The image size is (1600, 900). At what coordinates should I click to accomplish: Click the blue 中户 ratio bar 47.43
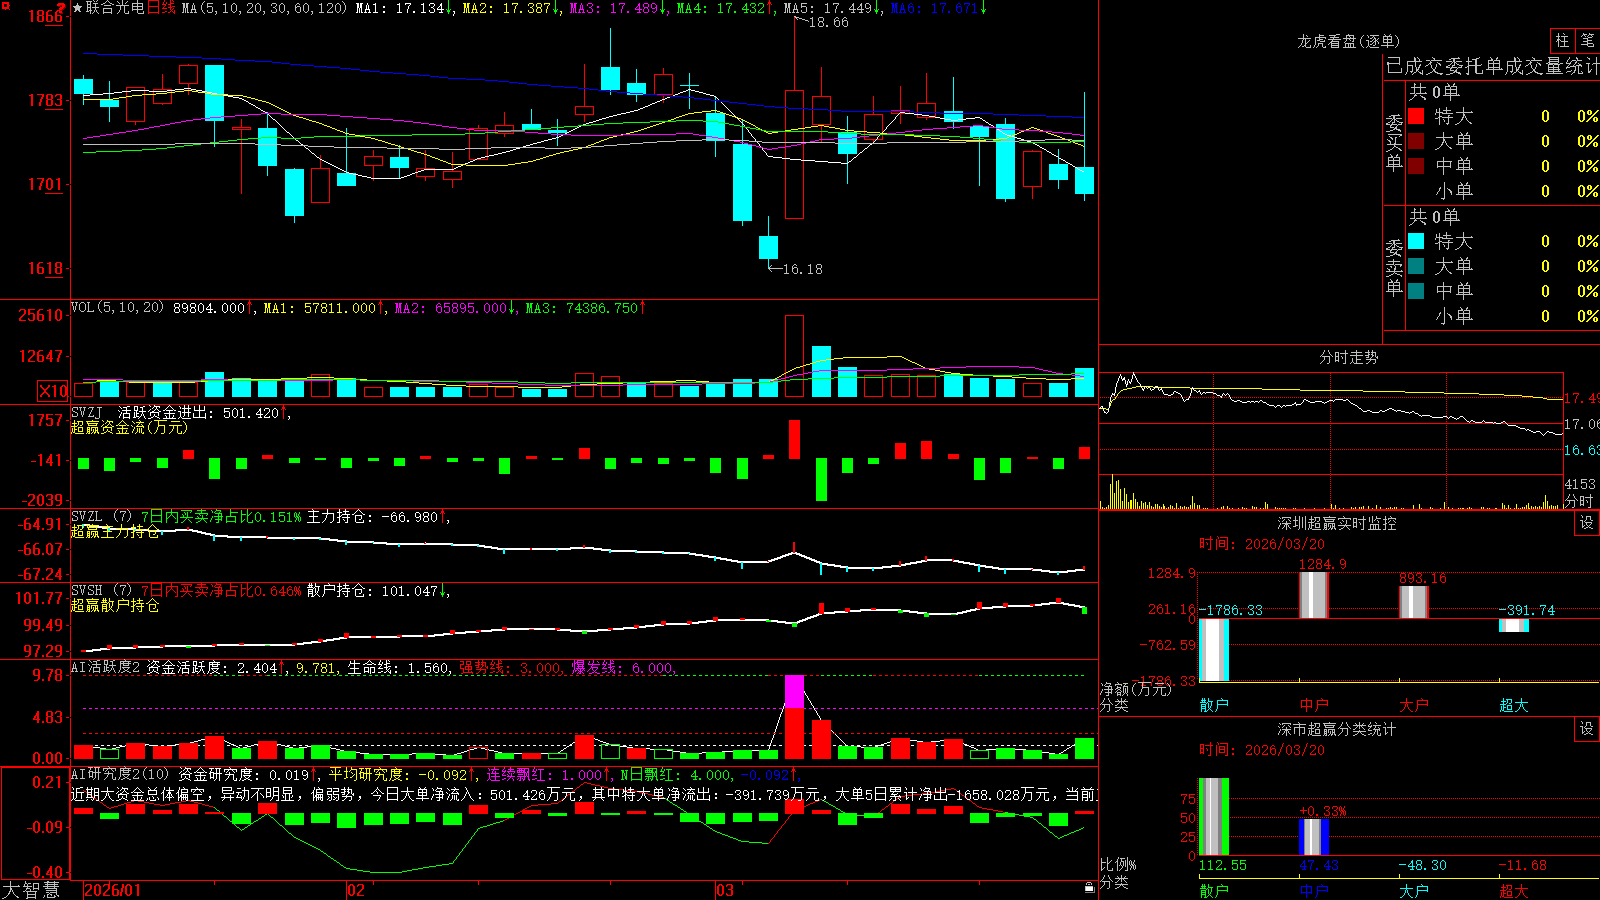point(1313,837)
